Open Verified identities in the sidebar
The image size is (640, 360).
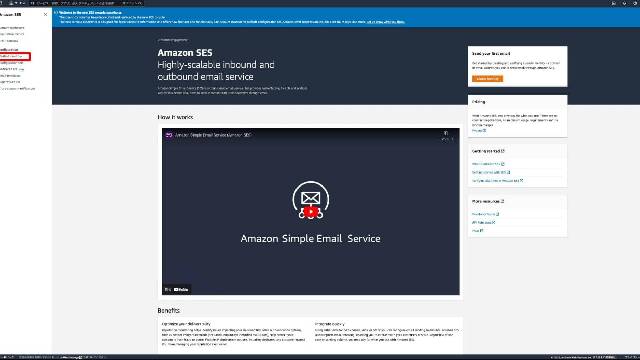click(11, 56)
